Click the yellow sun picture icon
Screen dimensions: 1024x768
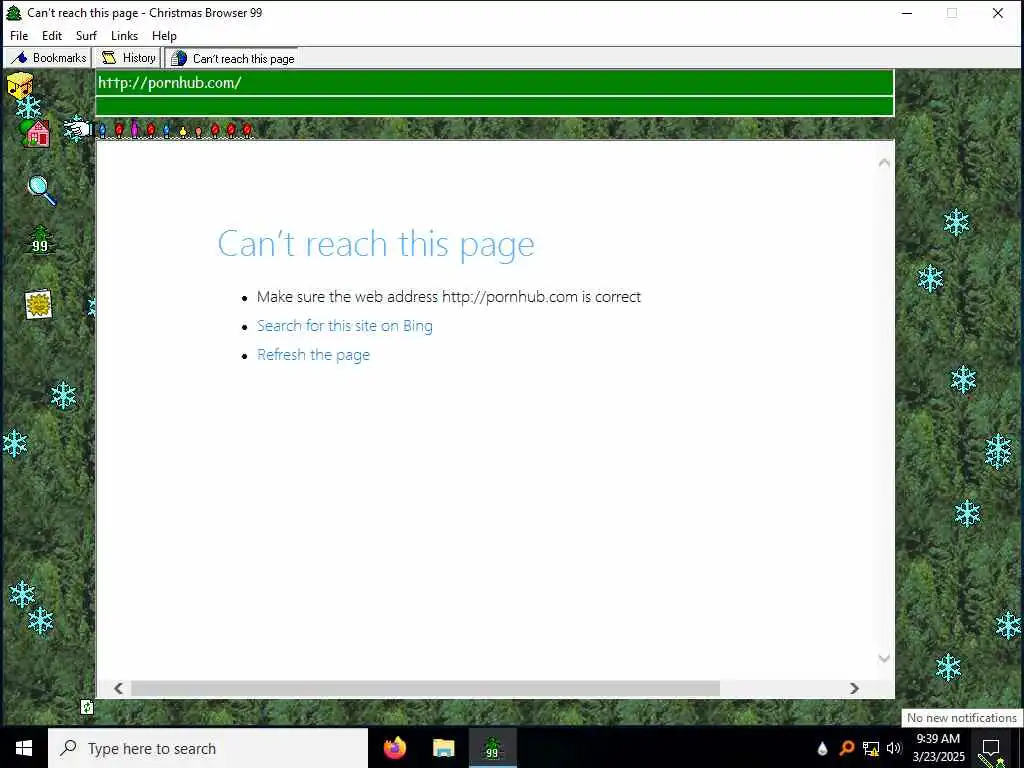click(39, 304)
